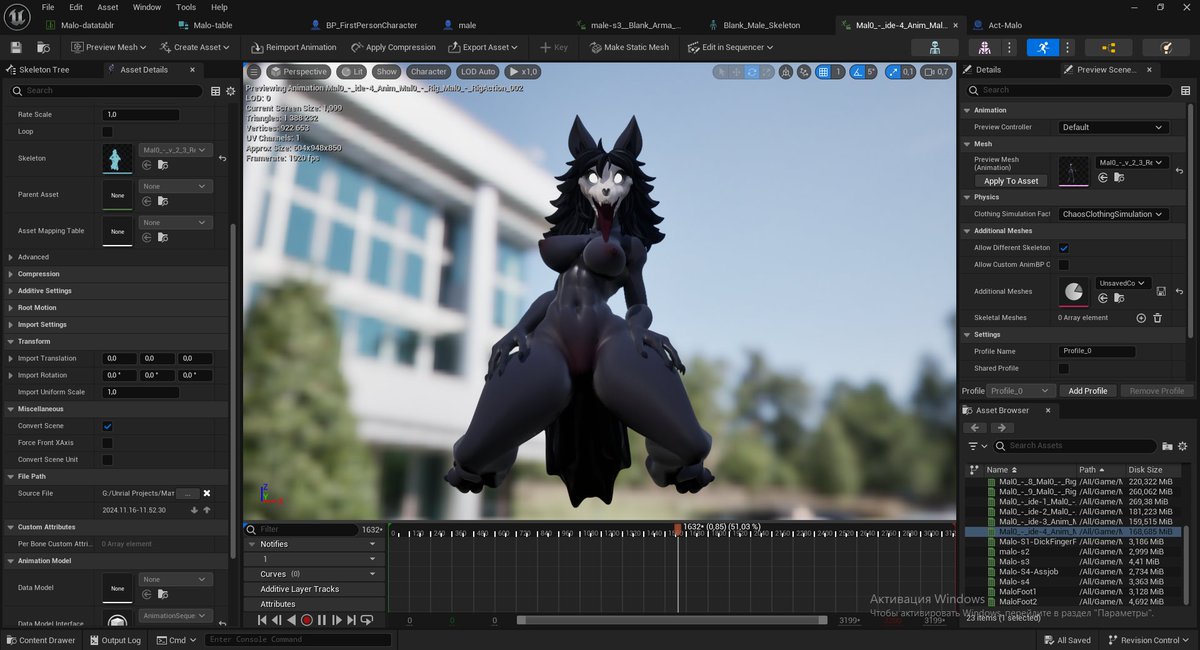The image size is (1200, 650).
Task: Click the timeline horizontal range scrollbar
Action: 672,620
